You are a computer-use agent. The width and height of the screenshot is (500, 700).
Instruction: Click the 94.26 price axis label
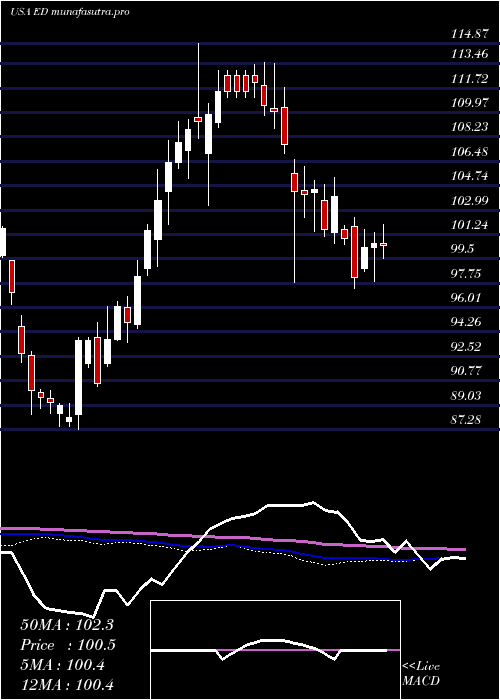coord(466,322)
